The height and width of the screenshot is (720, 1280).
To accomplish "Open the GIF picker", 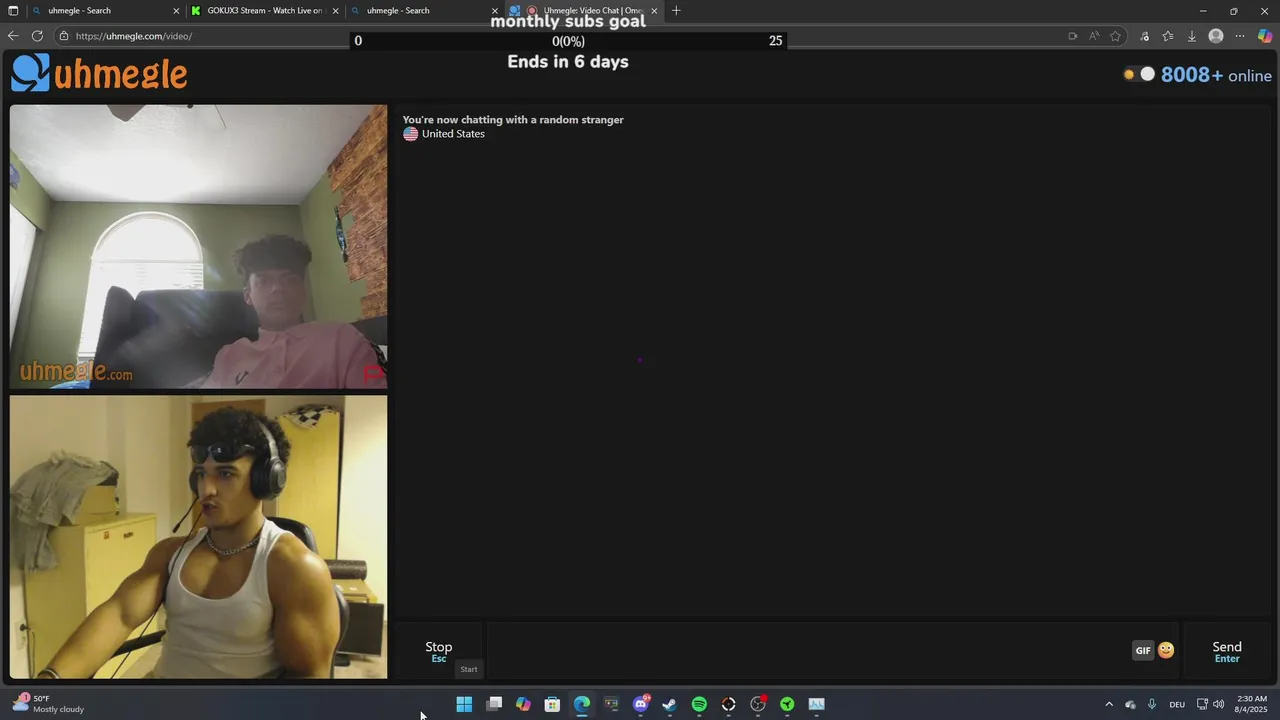I will pos(1143,650).
